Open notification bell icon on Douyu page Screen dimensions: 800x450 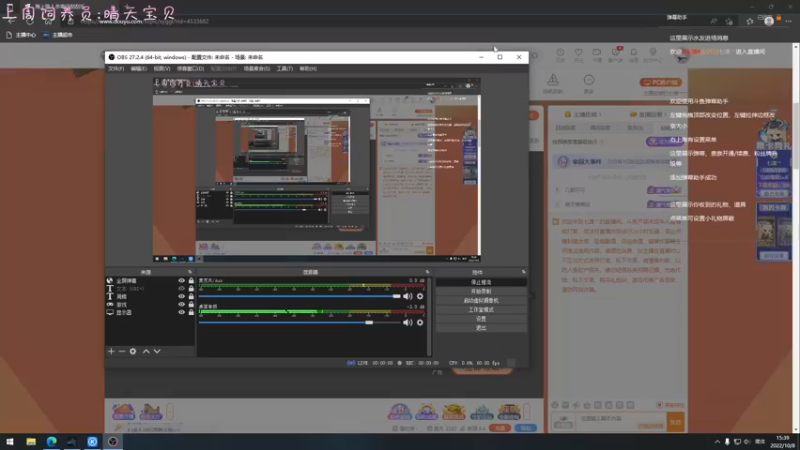[634, 53]
